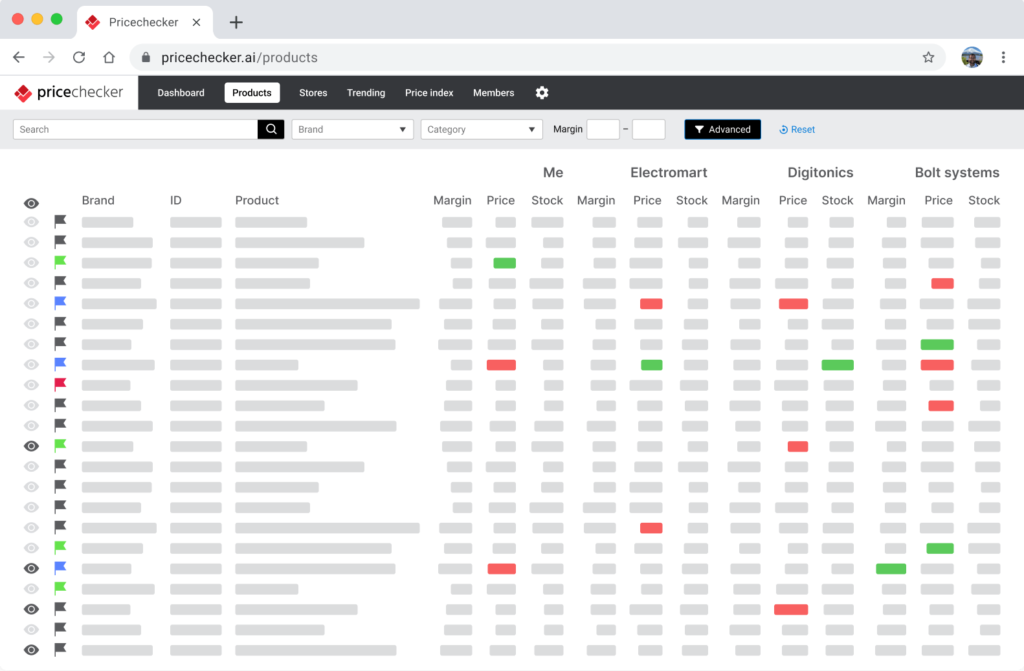Open the Brand dropdown filter
The height and width of the screenshot is (671, 1024).
352,129
